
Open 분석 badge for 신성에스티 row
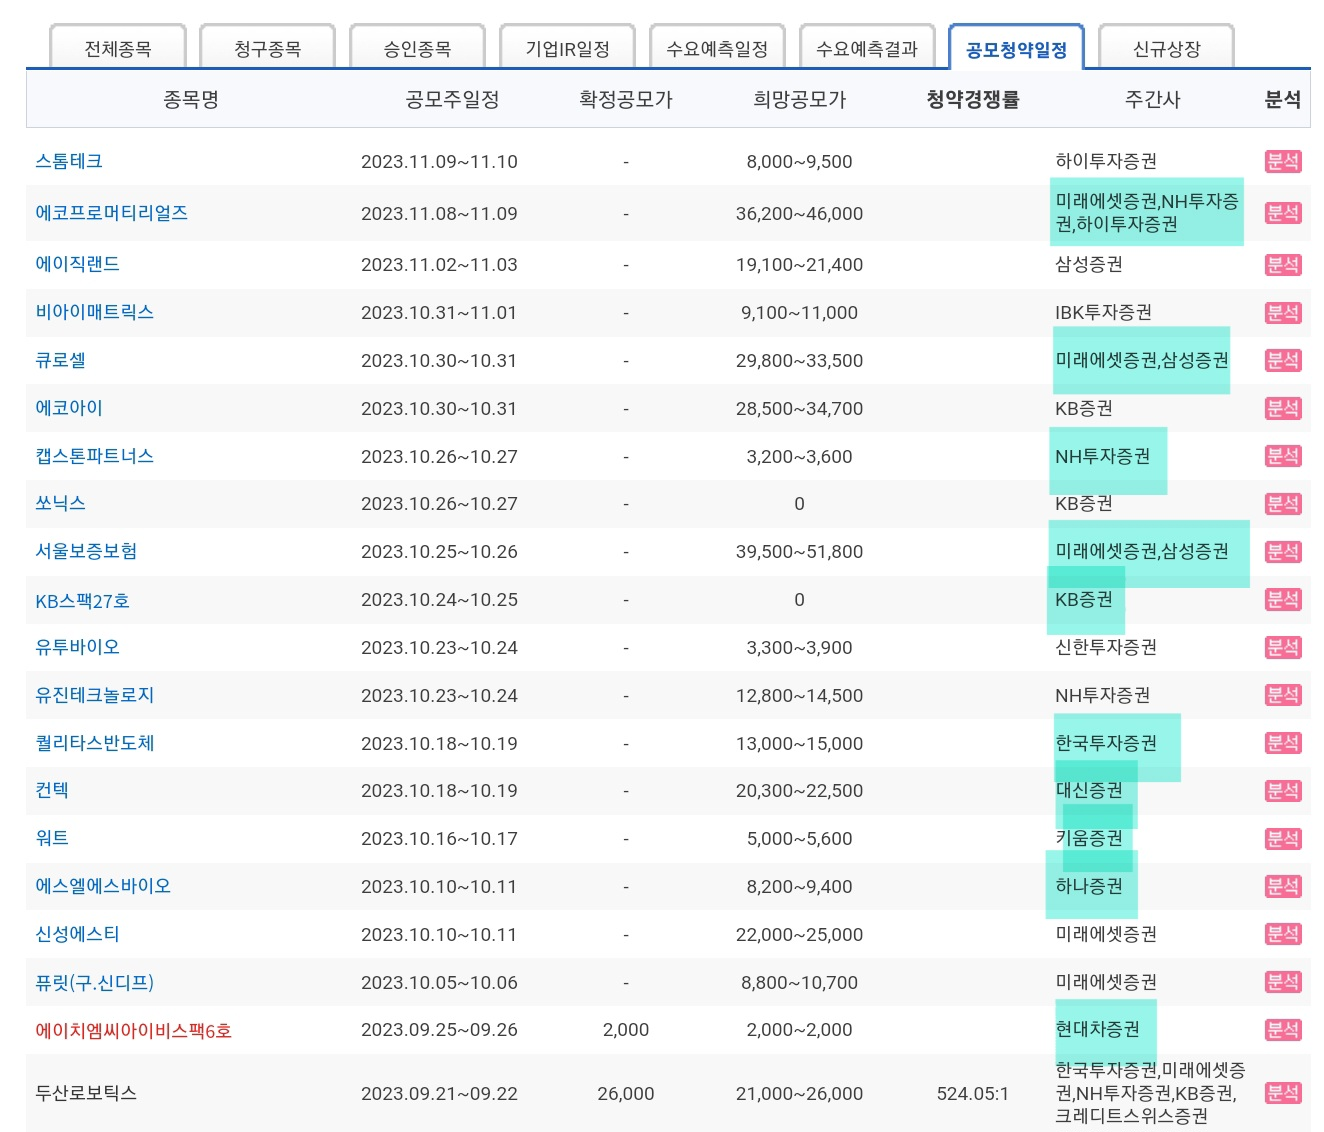tap(1283, 934)
